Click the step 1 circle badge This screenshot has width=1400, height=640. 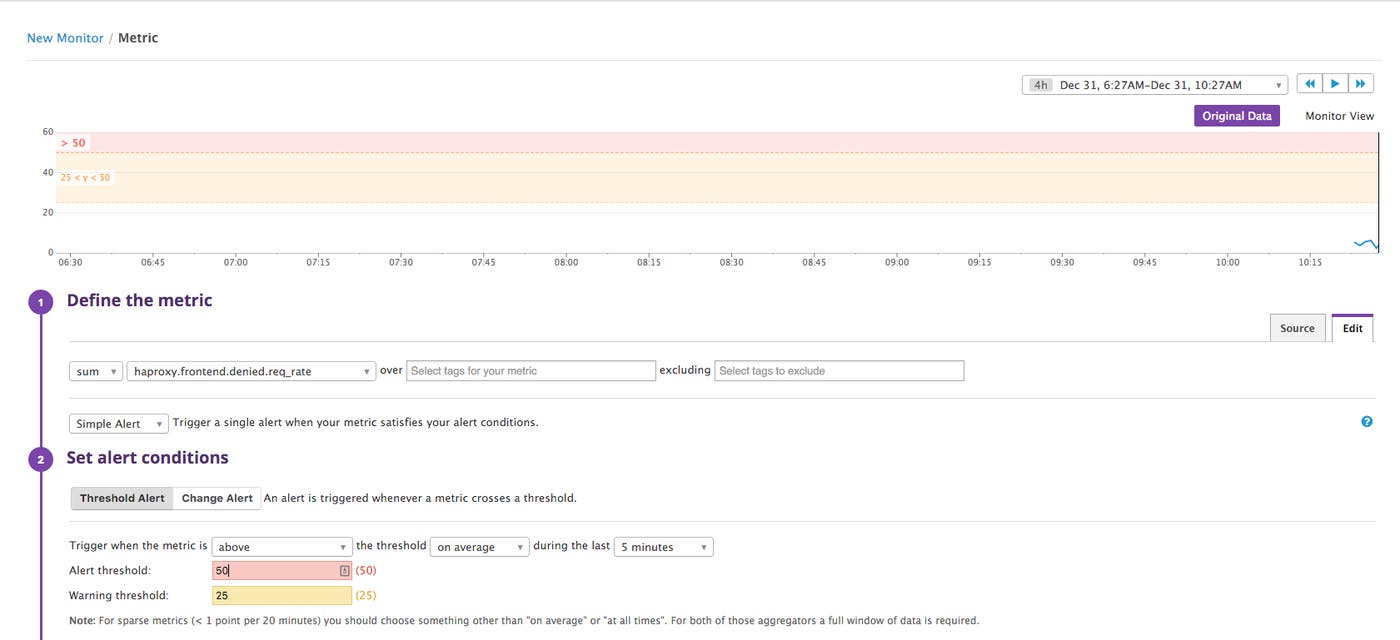[x=40, y=301]
